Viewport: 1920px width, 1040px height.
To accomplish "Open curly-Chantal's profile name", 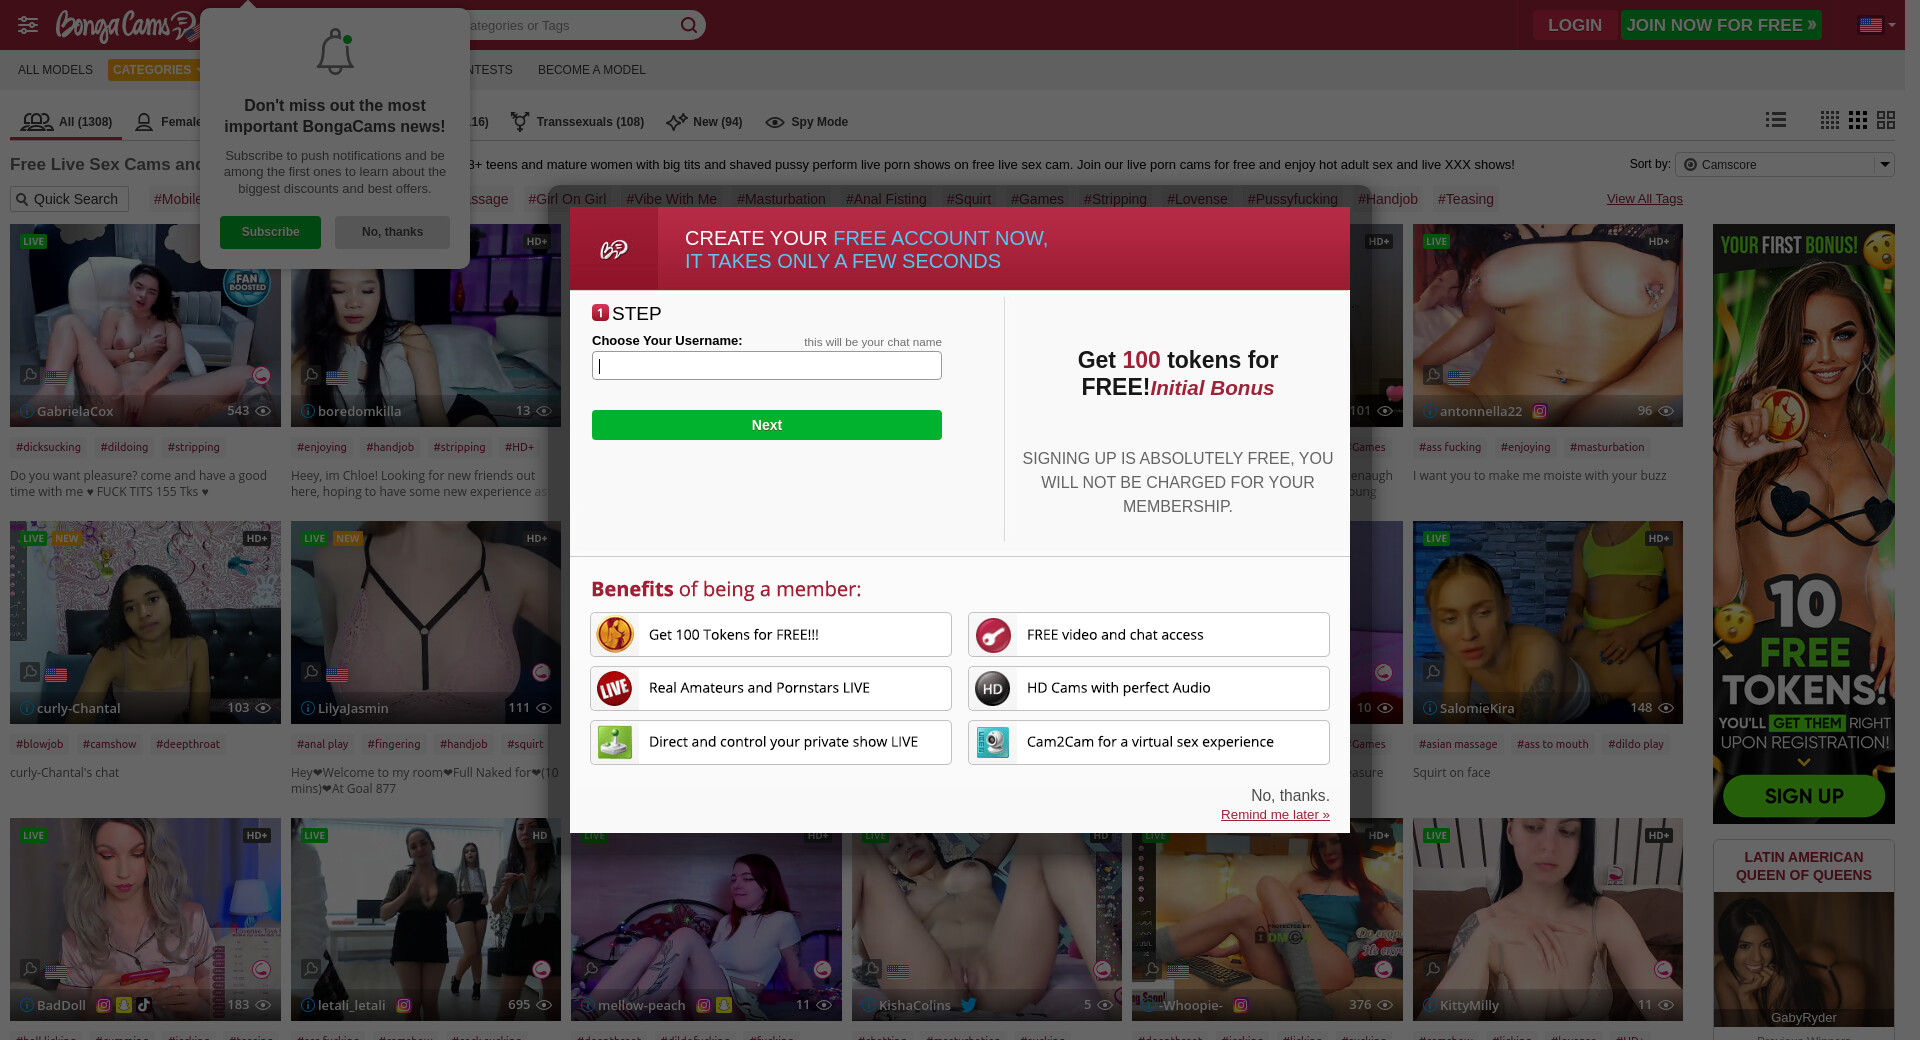I will click(x=78, y=708).
